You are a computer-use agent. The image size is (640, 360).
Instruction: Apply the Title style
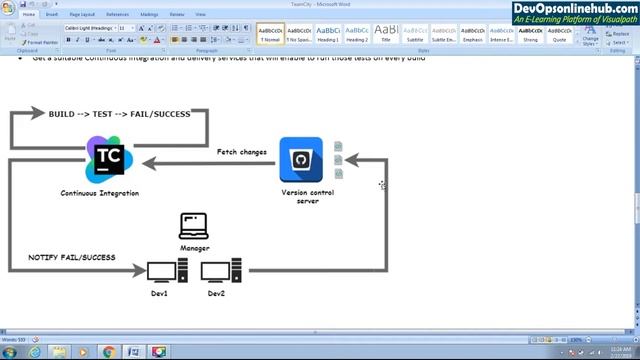coord(386,33)
